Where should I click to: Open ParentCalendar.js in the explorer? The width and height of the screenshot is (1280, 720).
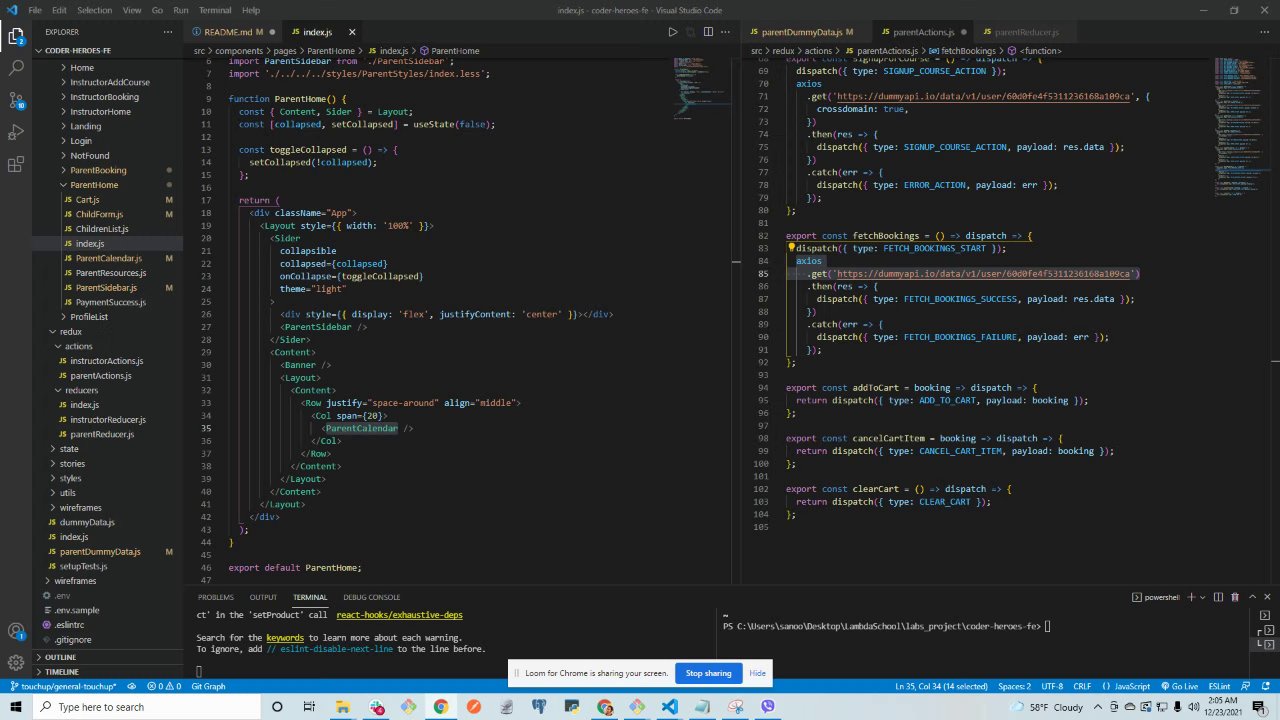tap(108, 259)
